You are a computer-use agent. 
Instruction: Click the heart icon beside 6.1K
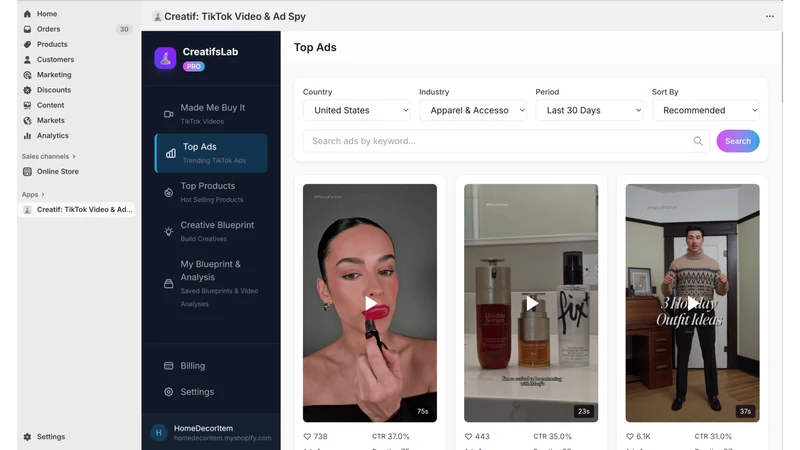click(x=630, y=436)
